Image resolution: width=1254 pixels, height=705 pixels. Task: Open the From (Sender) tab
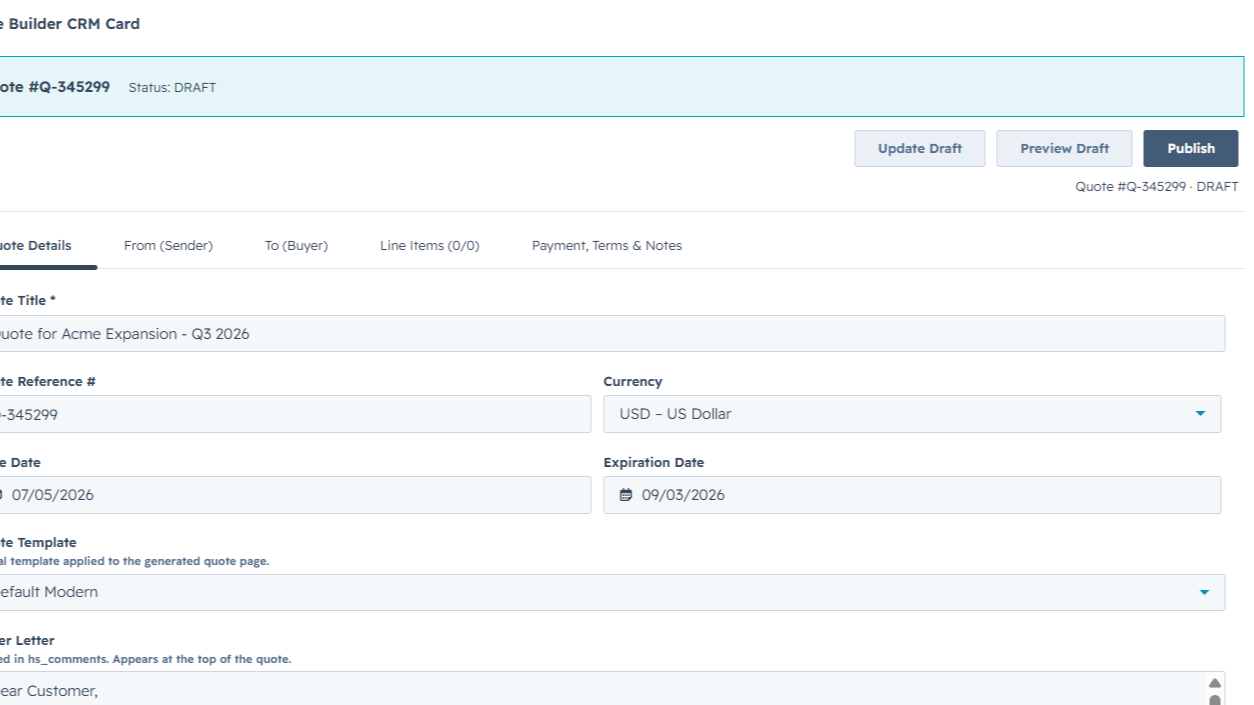[168, 246]
